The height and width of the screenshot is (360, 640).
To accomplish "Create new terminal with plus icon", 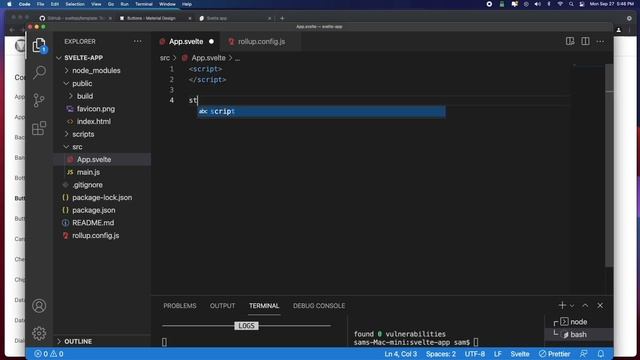I will coord(562,305).
